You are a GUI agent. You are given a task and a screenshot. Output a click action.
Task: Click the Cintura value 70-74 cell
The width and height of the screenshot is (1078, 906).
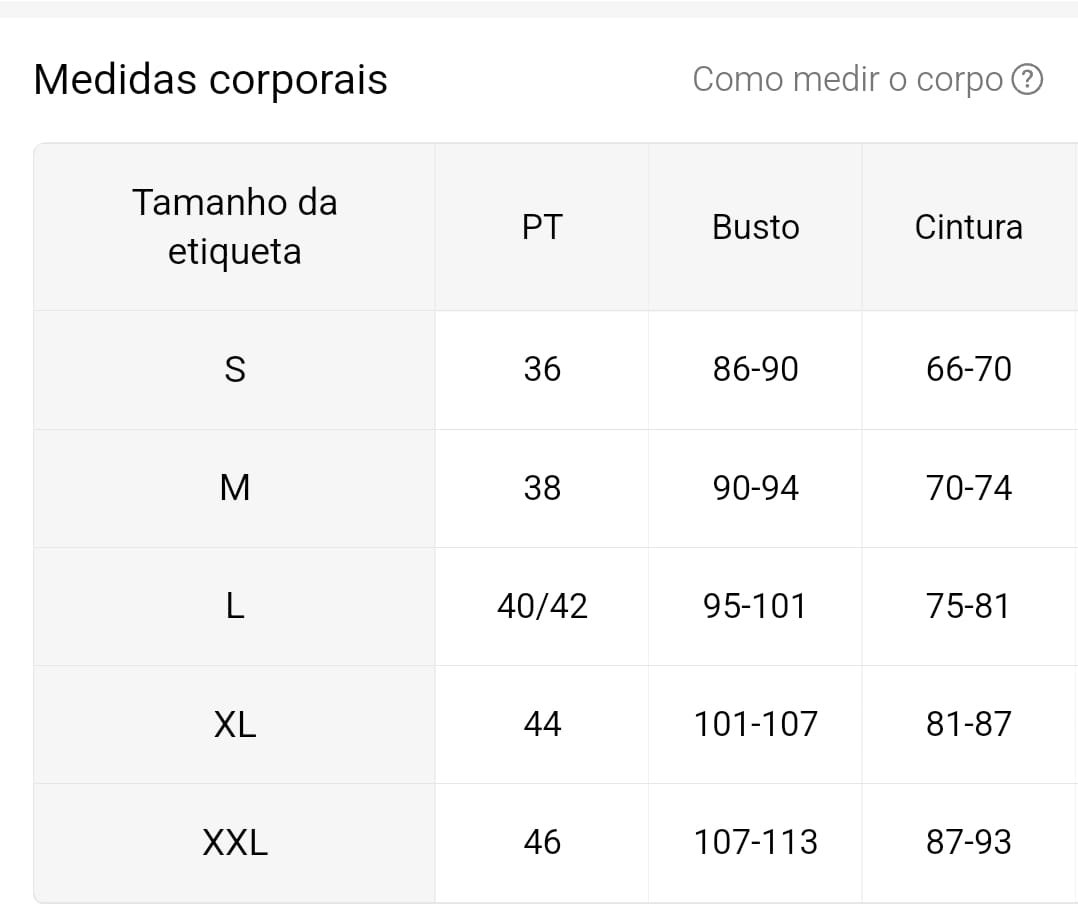pos(969,488)
